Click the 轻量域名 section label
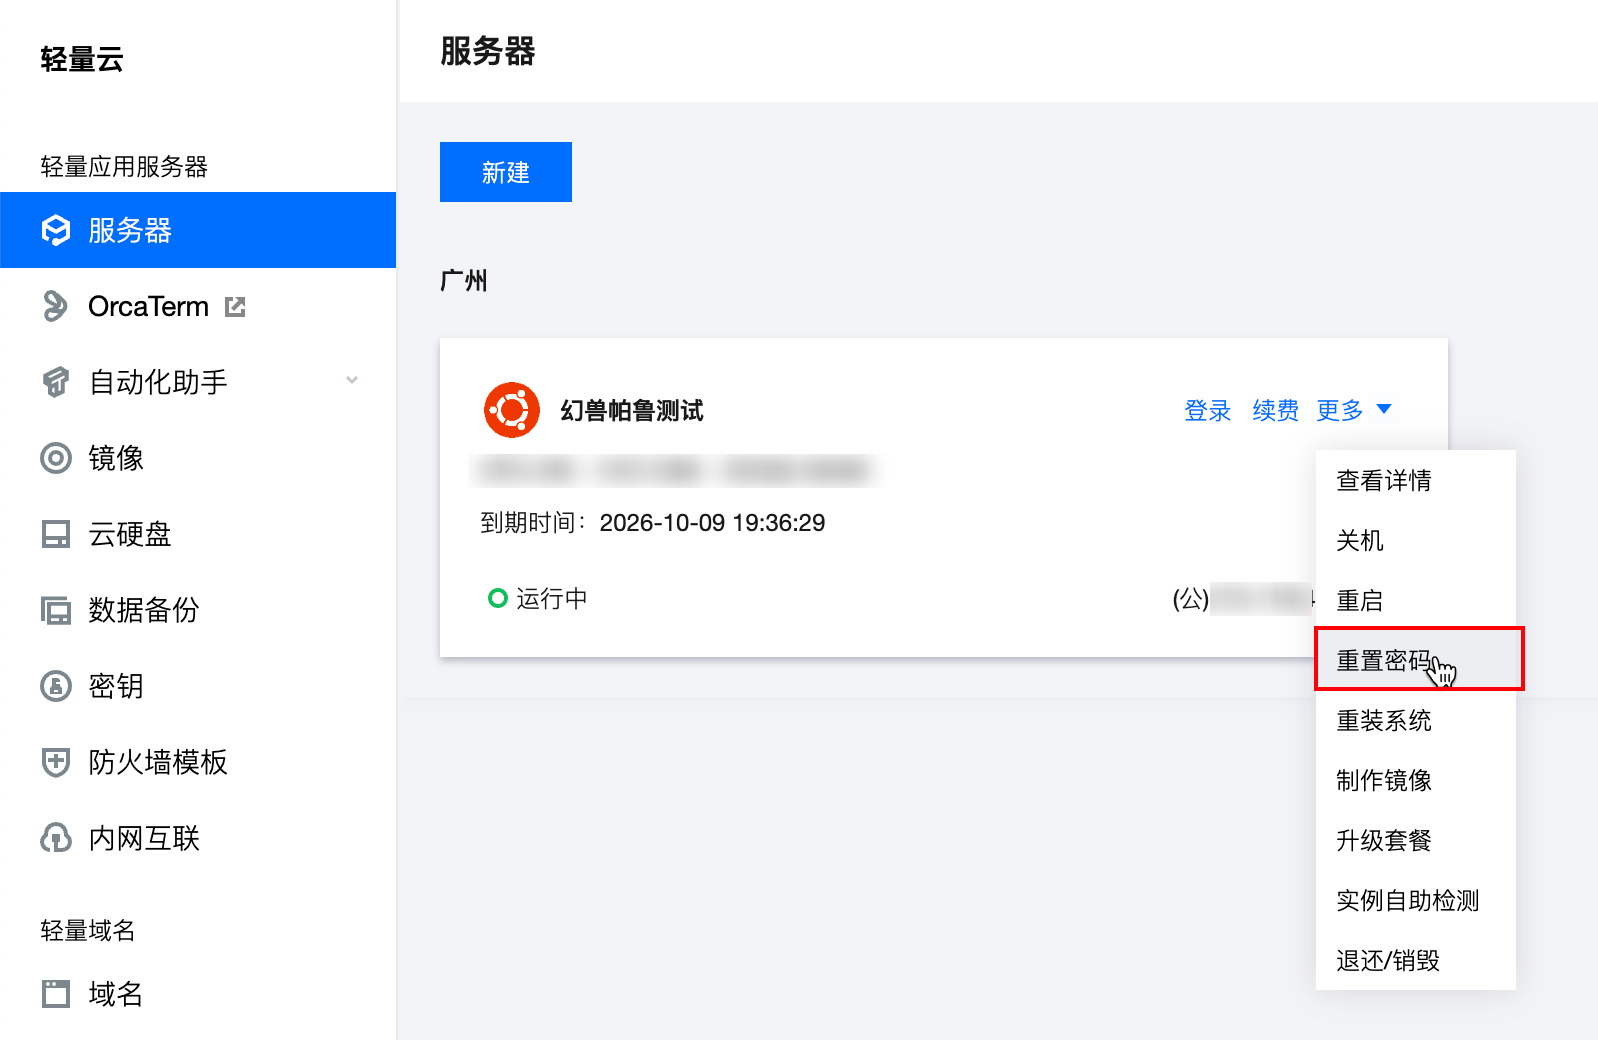The width and height of the screenshot is (1598, 1040). click(x=88, y=930)
